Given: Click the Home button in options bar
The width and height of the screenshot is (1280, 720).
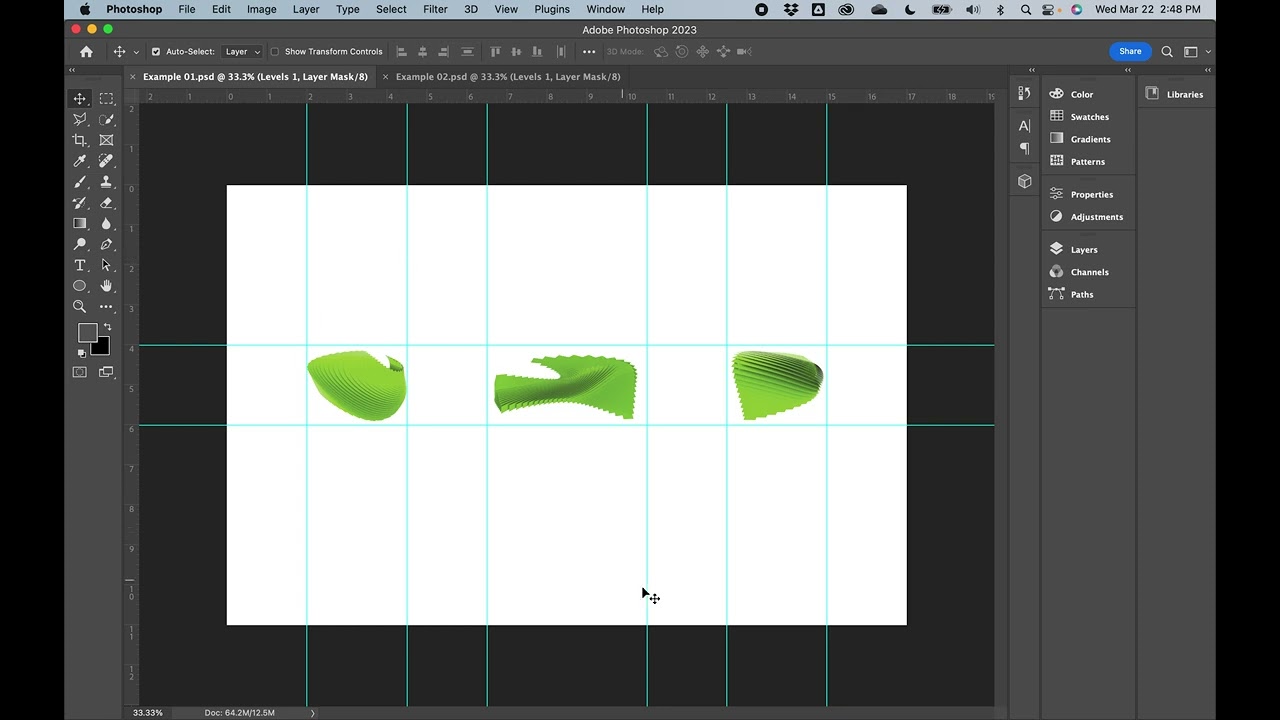Looking at the screenshot, I should [x=86, y=52].
